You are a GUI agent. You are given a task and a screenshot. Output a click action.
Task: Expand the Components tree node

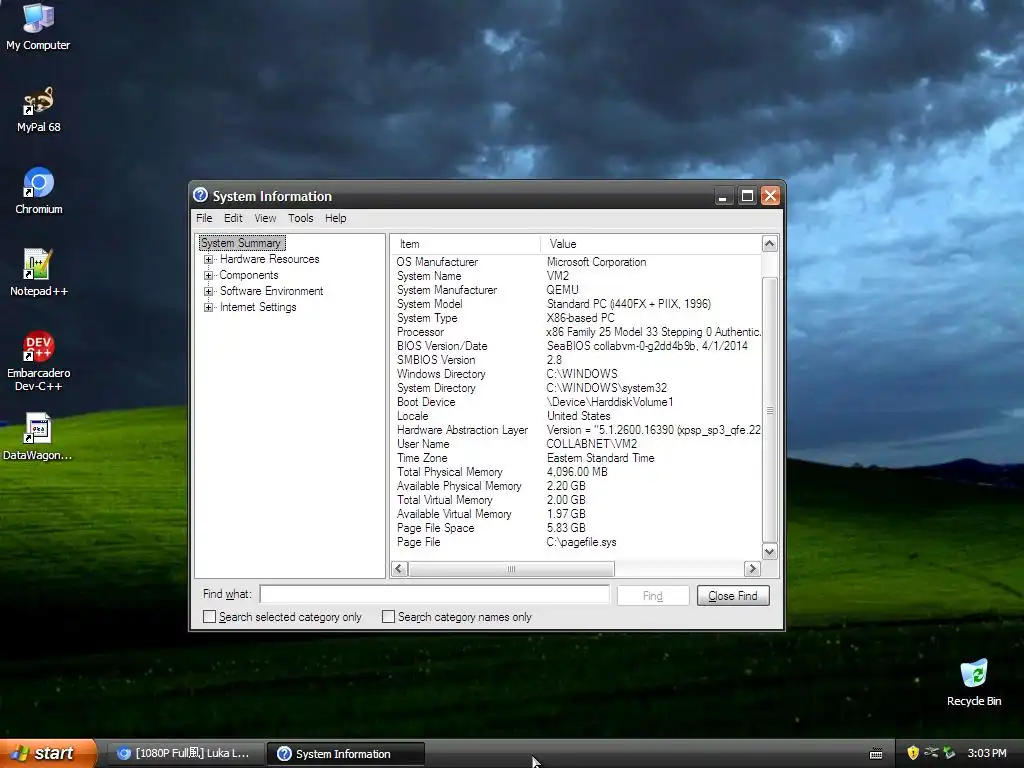pyautogui.click(x=208, y=275)
